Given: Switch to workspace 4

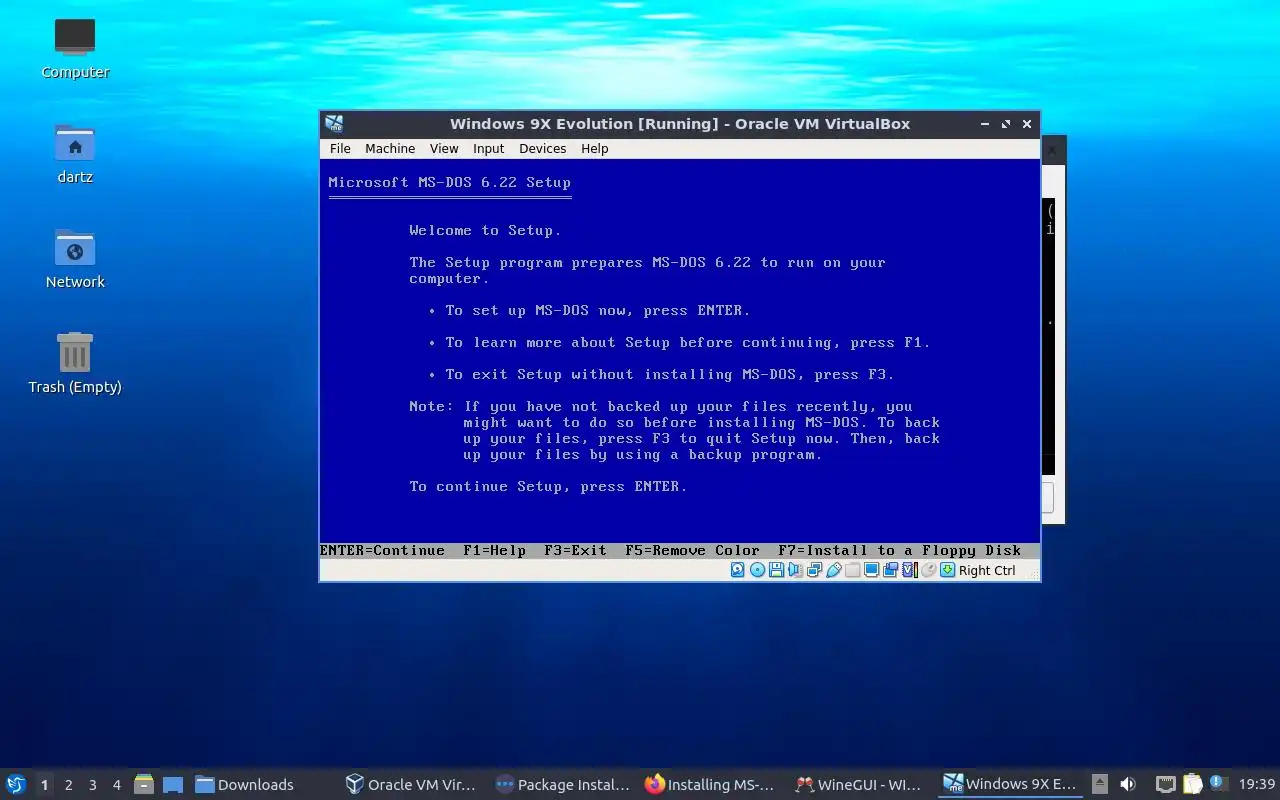Looking at the screenshot, I should click(x=116, y=785).
